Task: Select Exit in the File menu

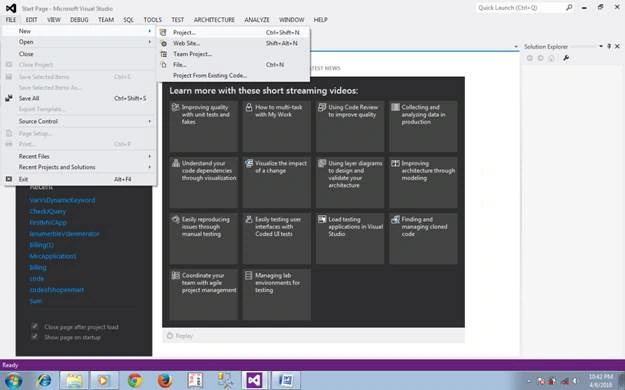Action: coord(80,179)
